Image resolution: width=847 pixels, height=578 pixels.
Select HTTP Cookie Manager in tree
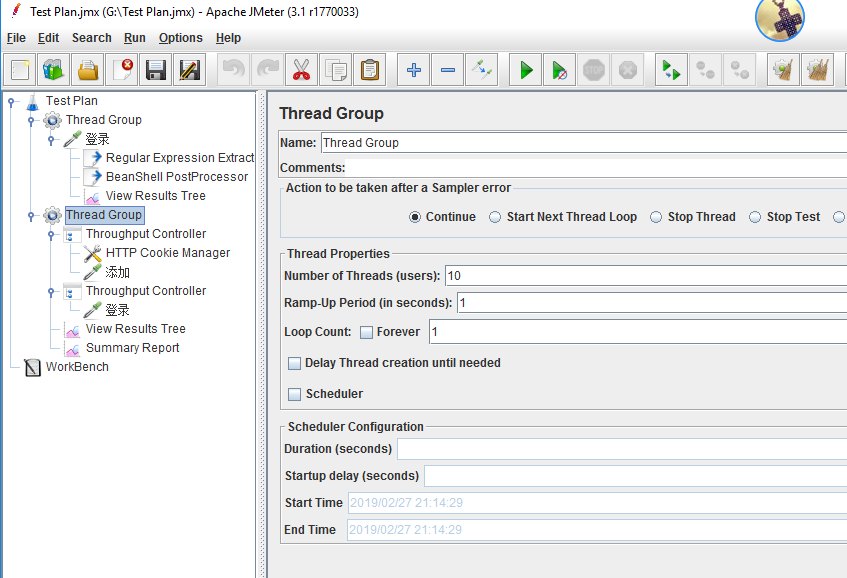point(168,253)
